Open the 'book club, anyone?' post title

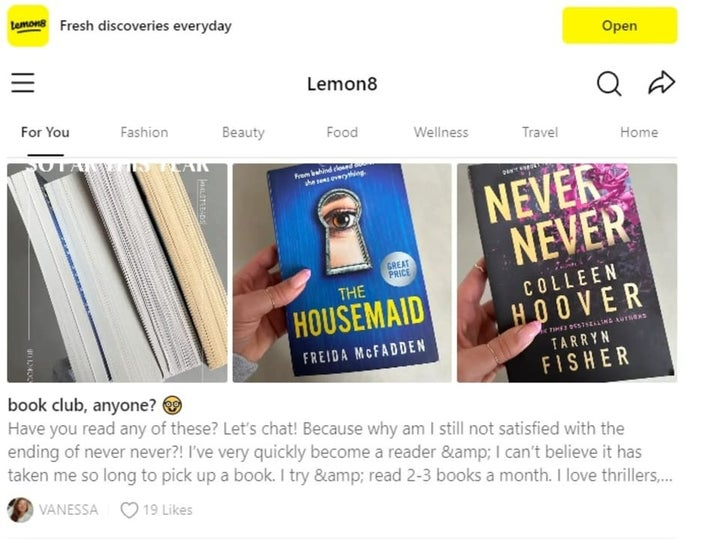(x=82, y=405)
